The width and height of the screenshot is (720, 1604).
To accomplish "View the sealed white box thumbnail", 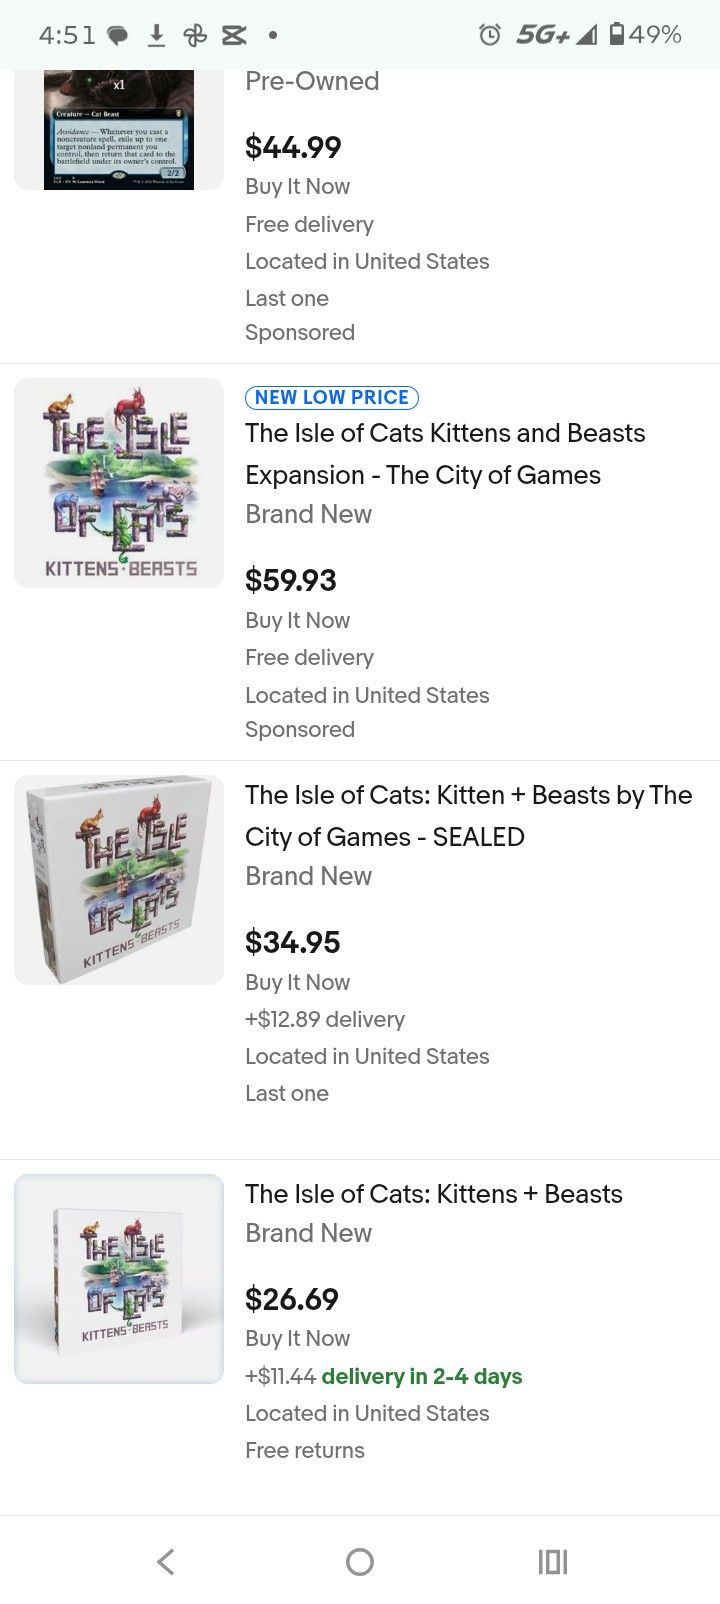I will click(x=119, y=880).
